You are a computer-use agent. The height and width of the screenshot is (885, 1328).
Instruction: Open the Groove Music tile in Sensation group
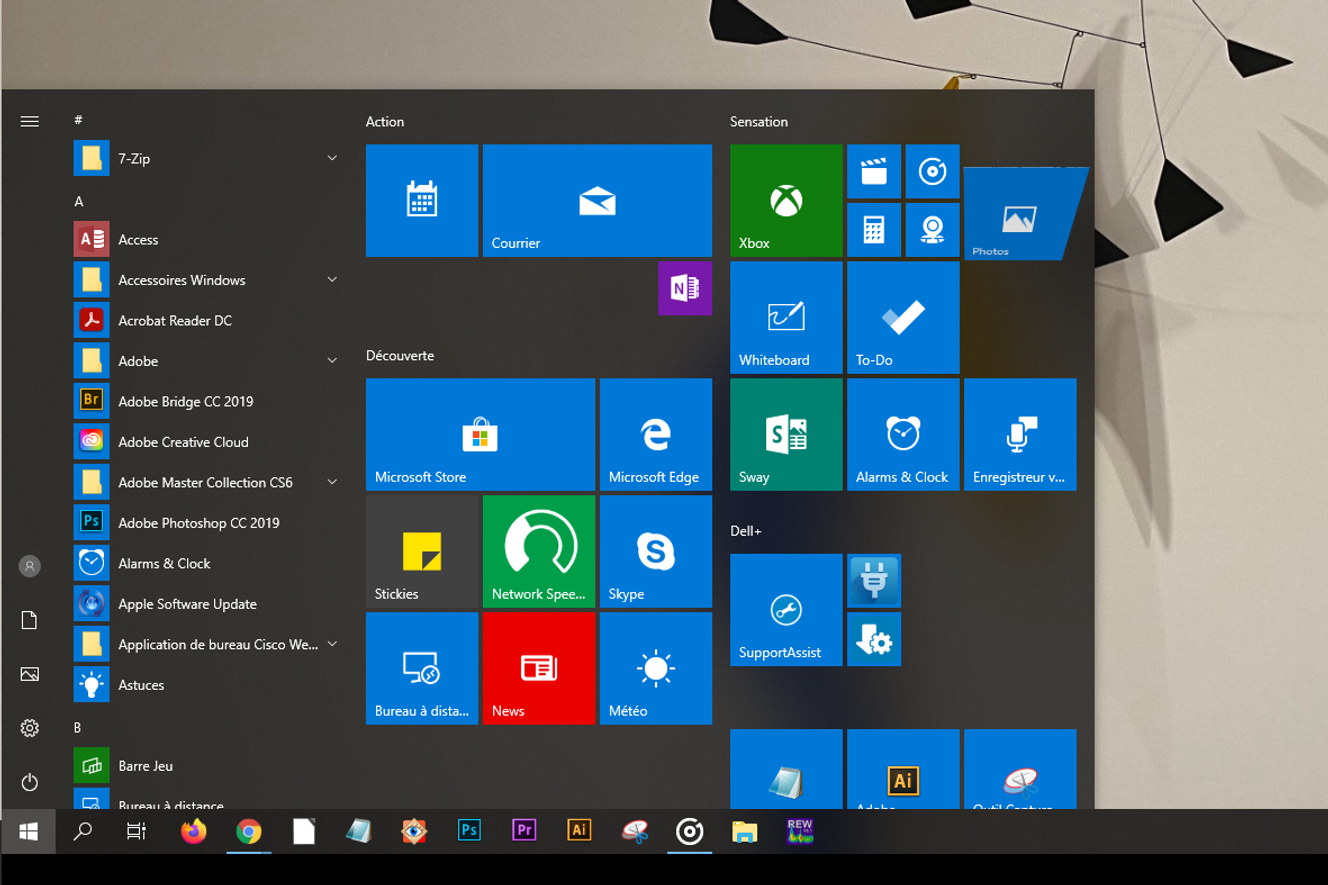click(932, 171)
